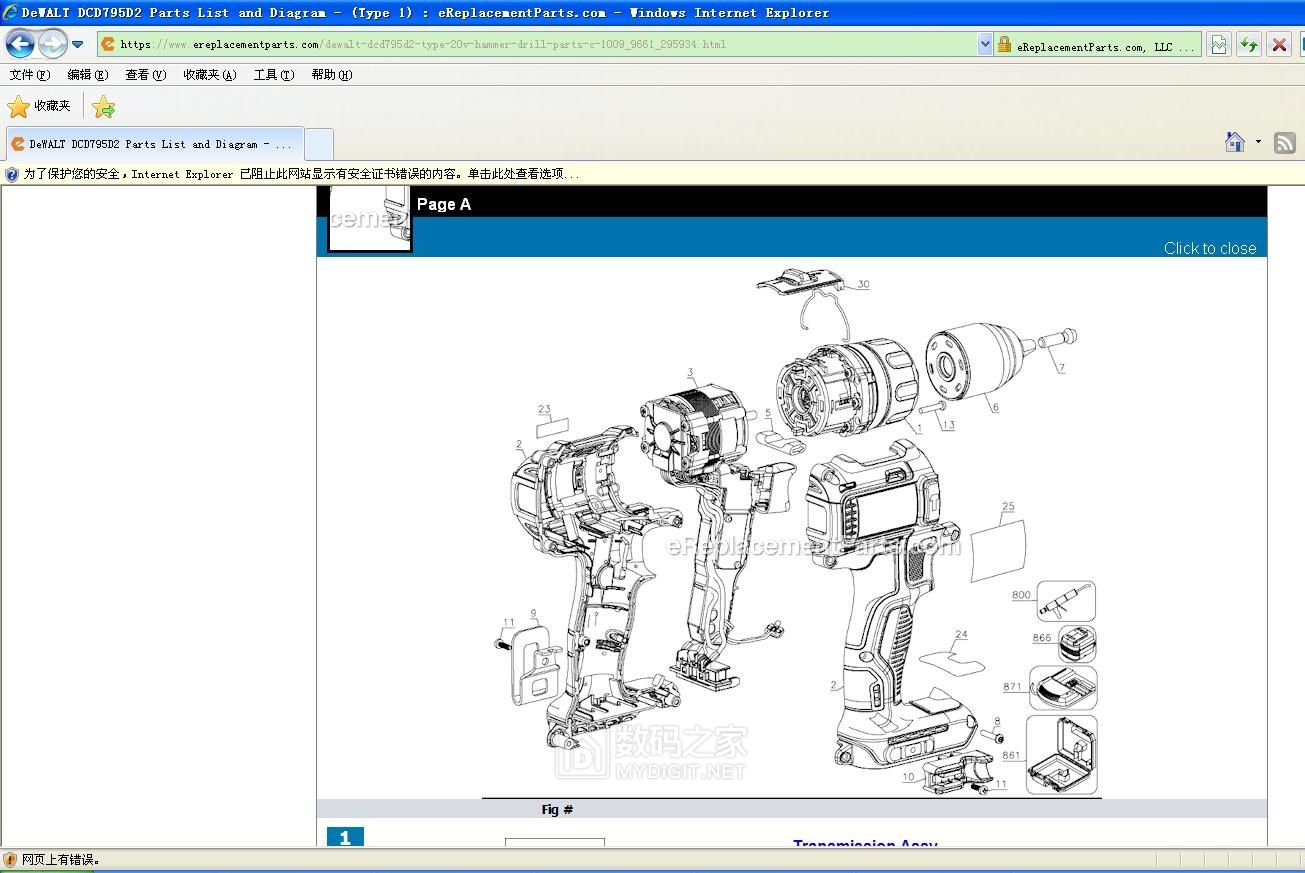Click part number 10 label in diagram
This screenshot has width=1305, height=873.
point(908,776)
